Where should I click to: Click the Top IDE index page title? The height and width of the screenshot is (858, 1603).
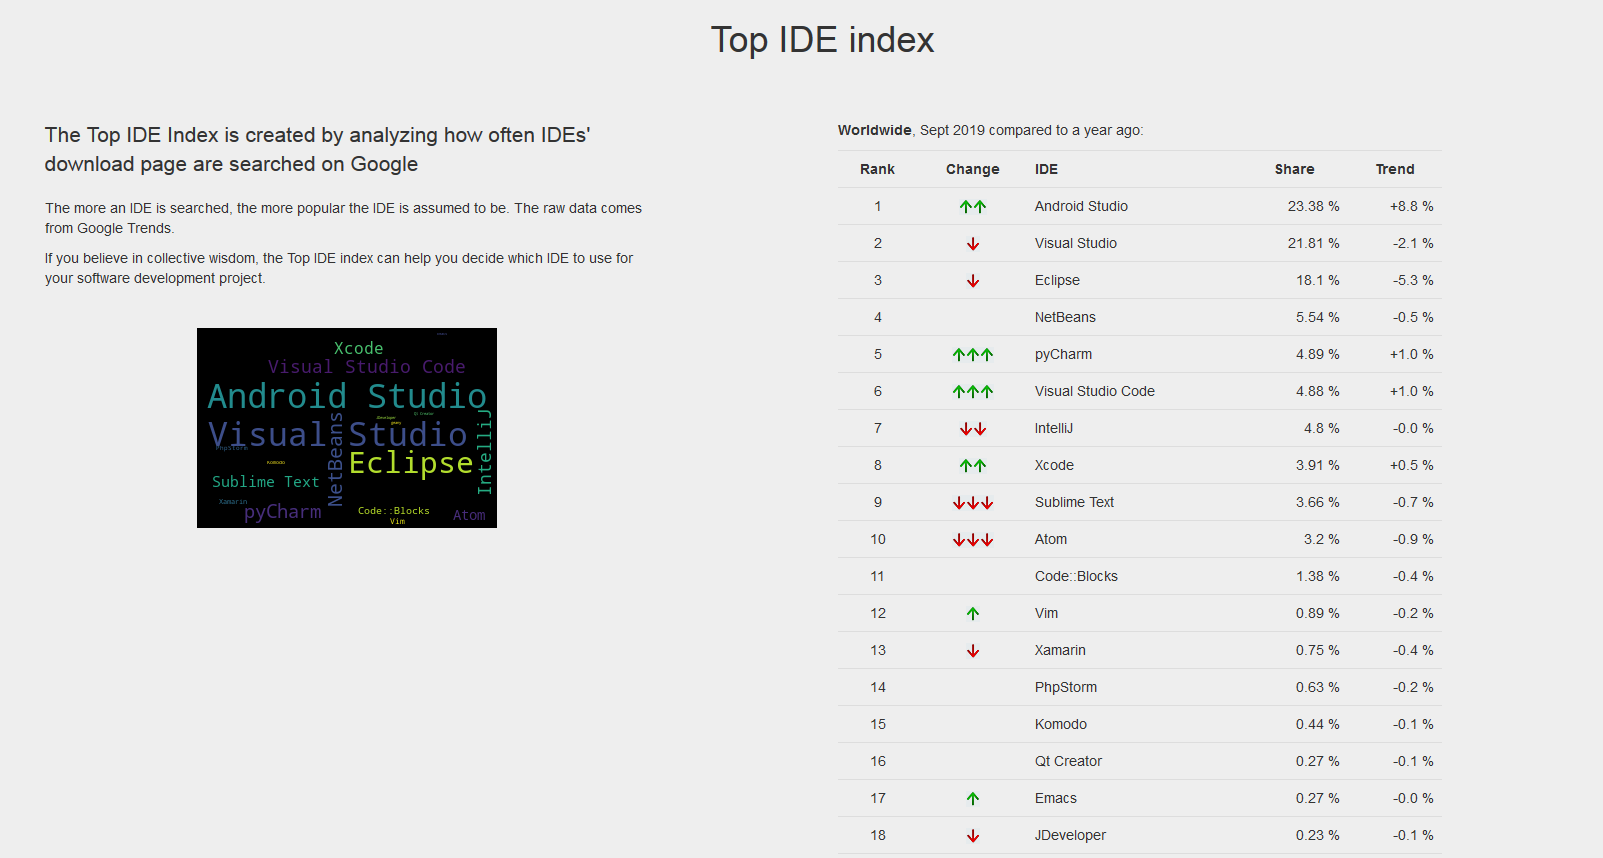pos(822,40)
